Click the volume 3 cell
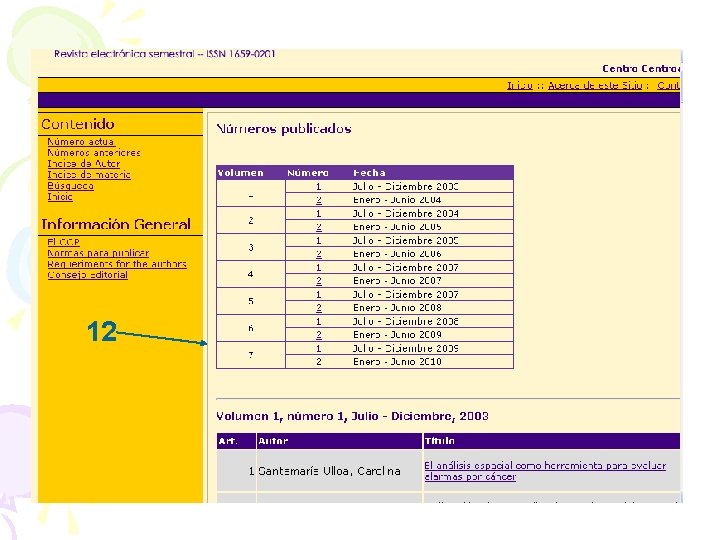Viewport: 720px width, 540px height. 251,248
